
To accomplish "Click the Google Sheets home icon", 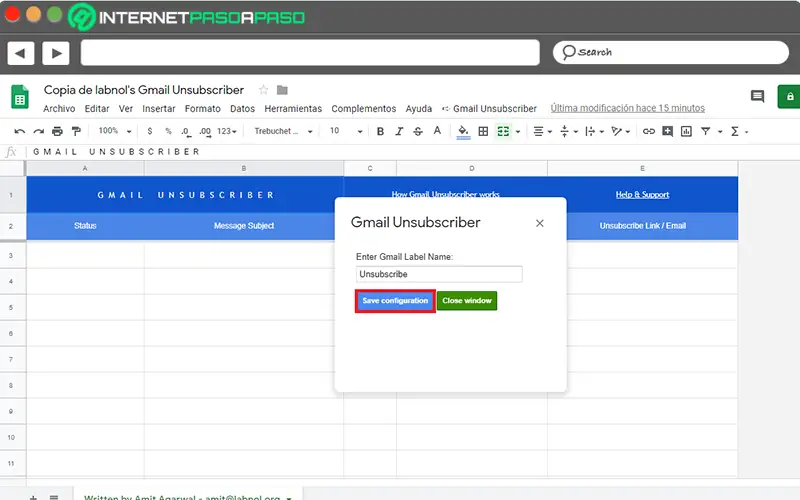I will coord(20,97).
